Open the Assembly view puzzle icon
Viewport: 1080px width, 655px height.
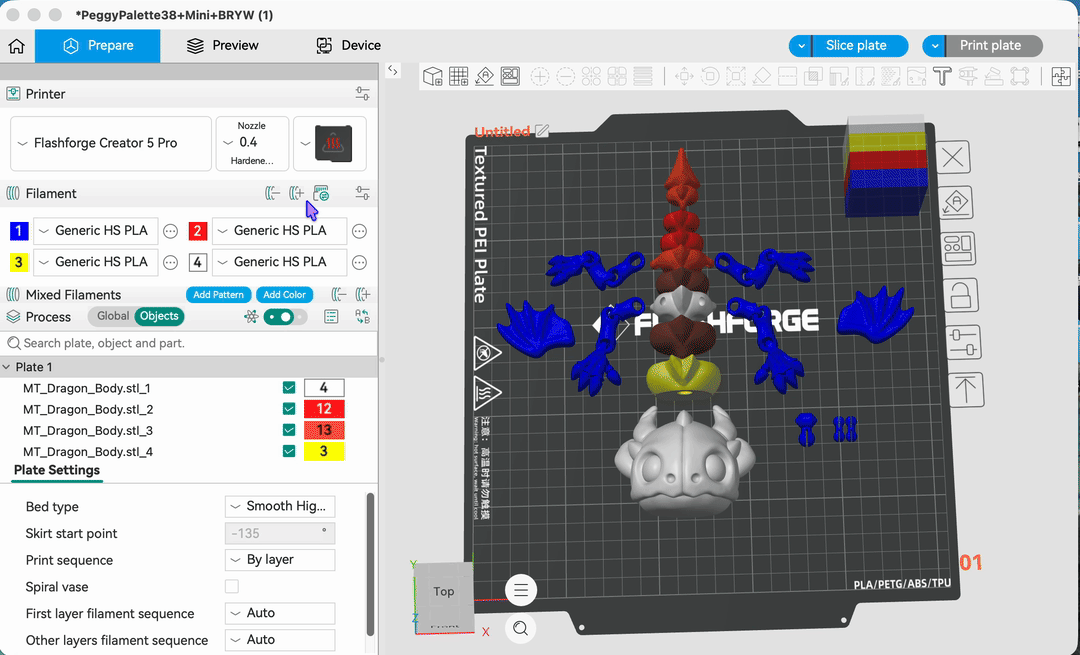click(1061, 76)
